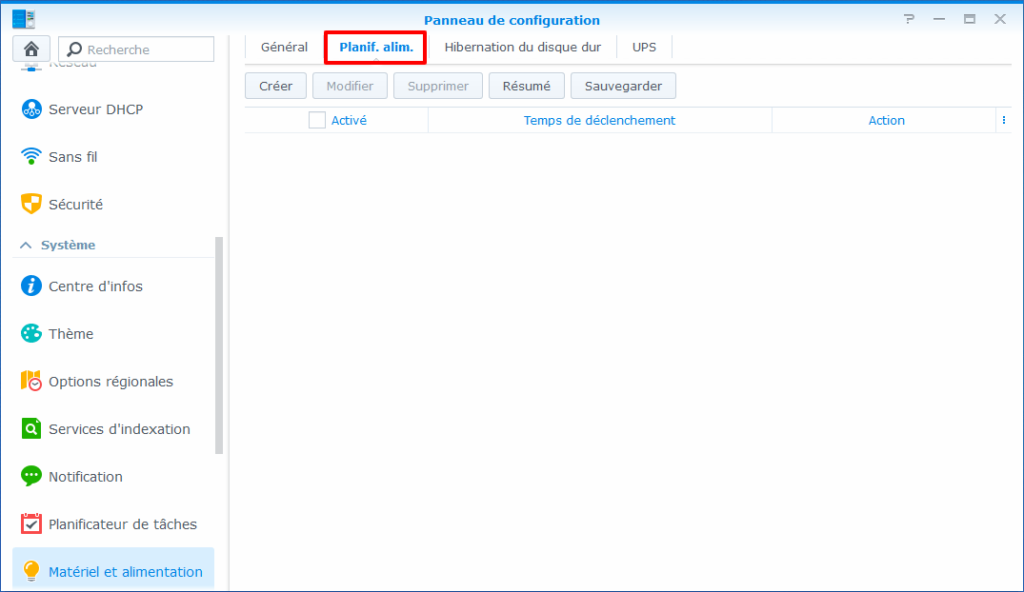Switch to the Général tab
The height and width of the screenshot is (592, 1024).
click(x=284, y=47)
